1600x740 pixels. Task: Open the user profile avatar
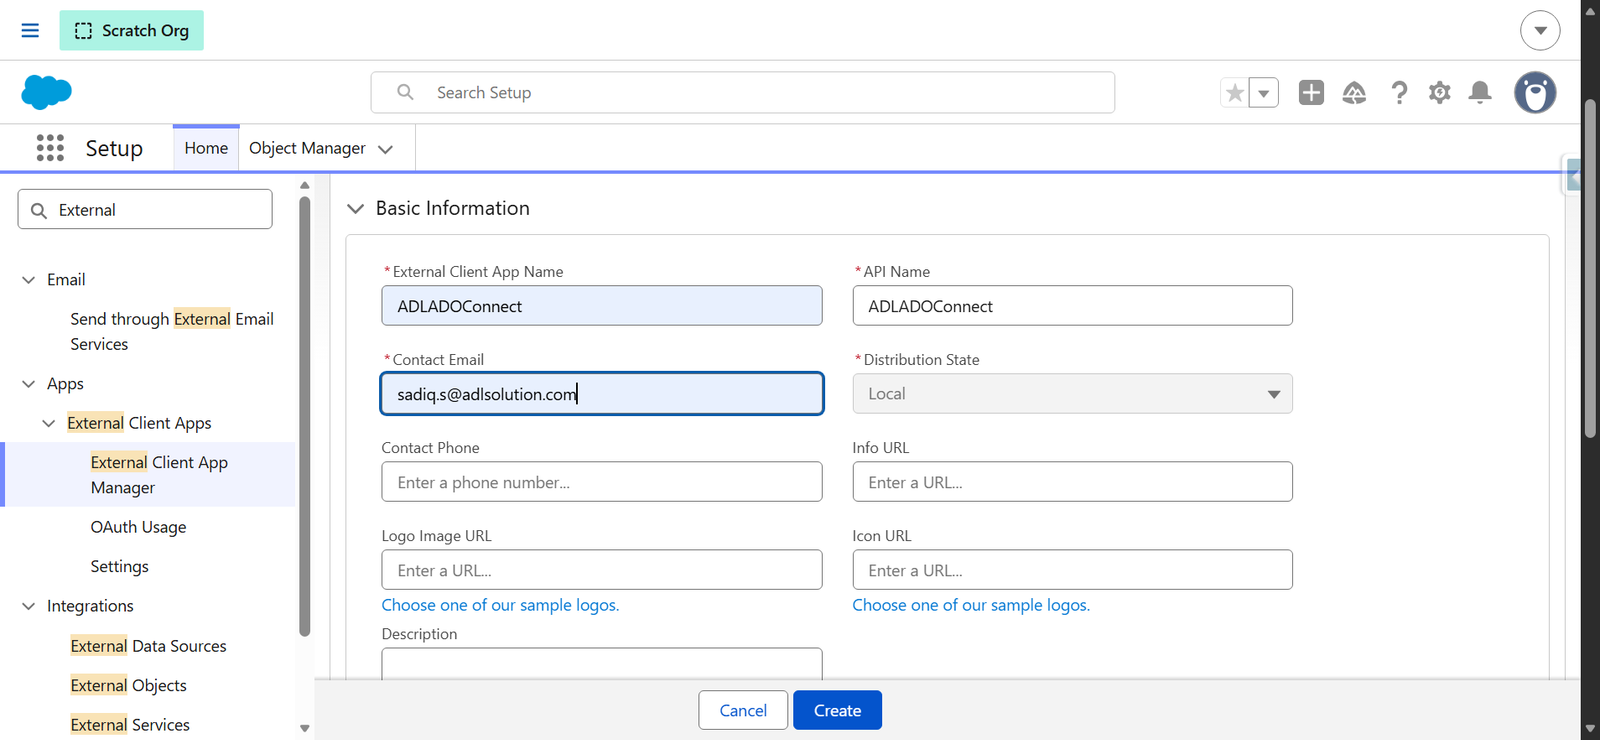pyautogui.click(x=1535, y=93)
